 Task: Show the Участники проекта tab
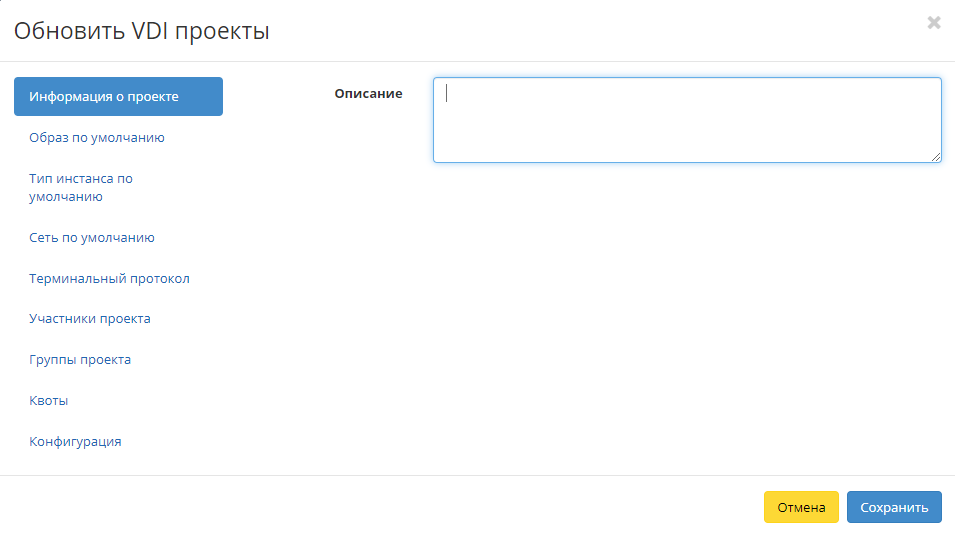tap(90, 319)
